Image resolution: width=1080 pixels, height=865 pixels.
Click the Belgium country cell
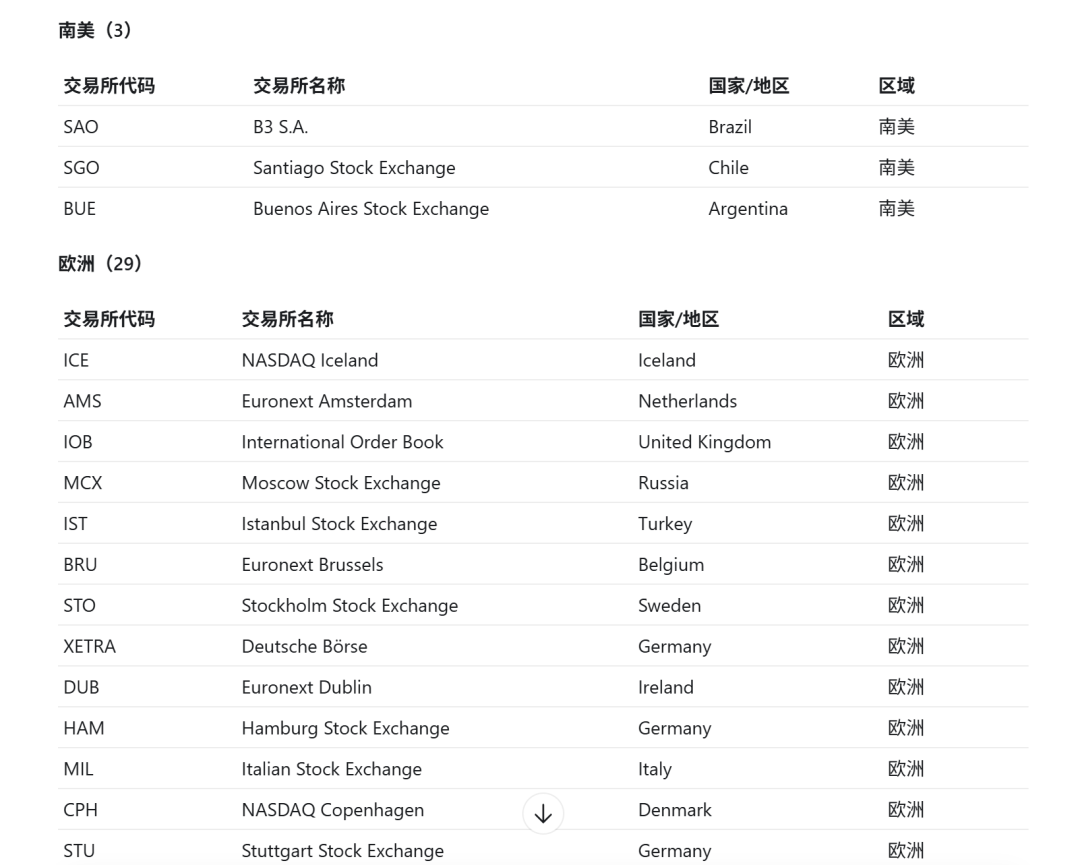click(x=671, y=565)
